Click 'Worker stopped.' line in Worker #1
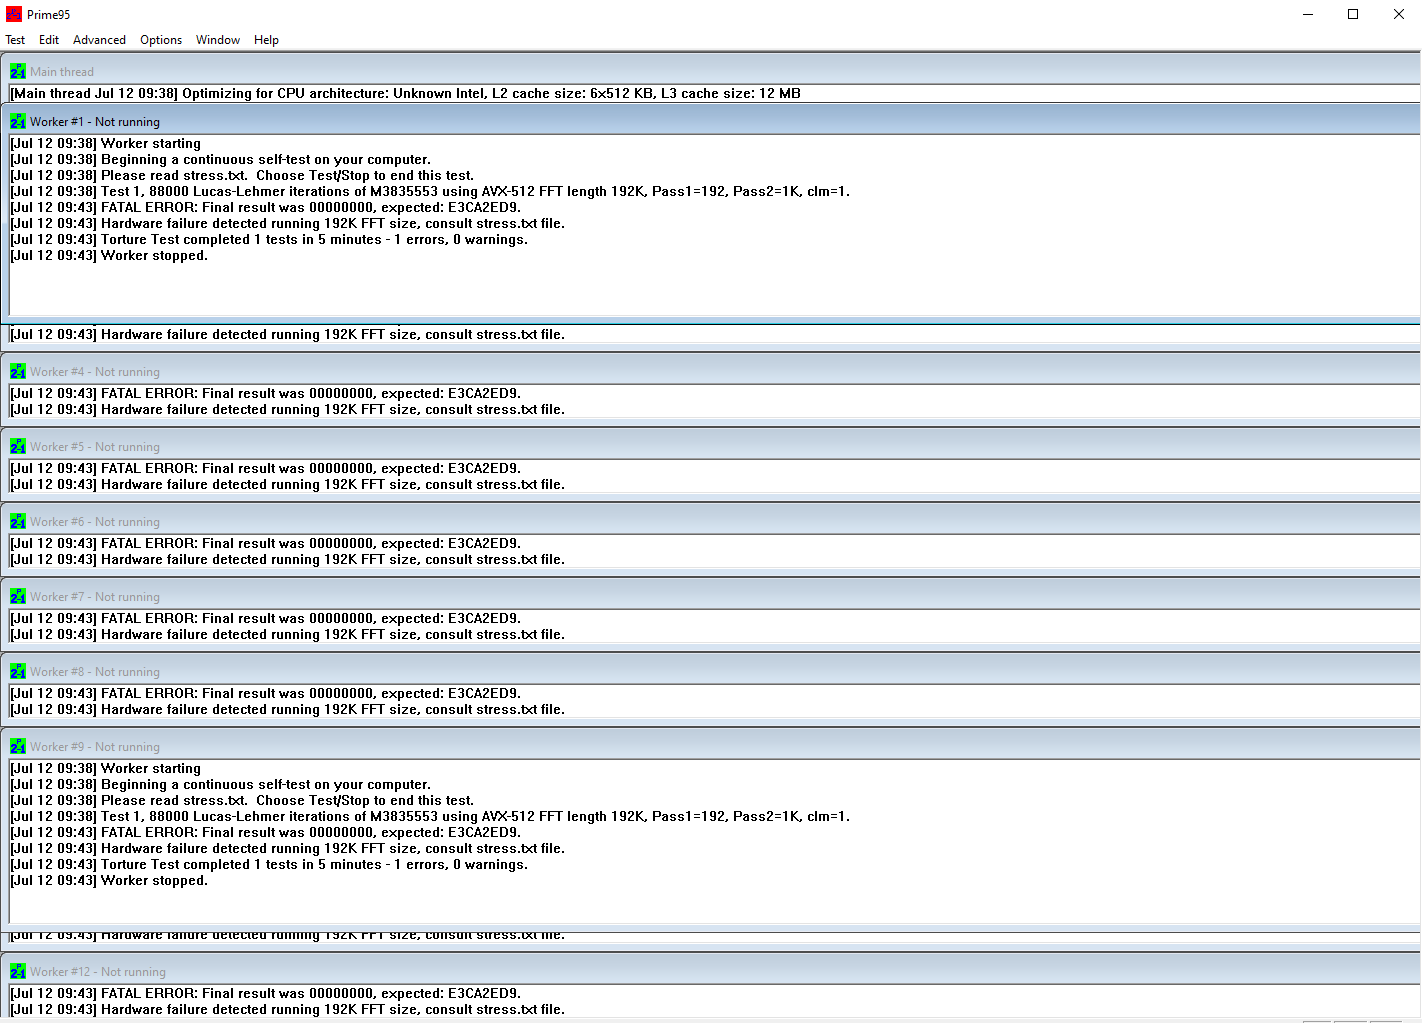The image size is (1422, 1023). 109,255
